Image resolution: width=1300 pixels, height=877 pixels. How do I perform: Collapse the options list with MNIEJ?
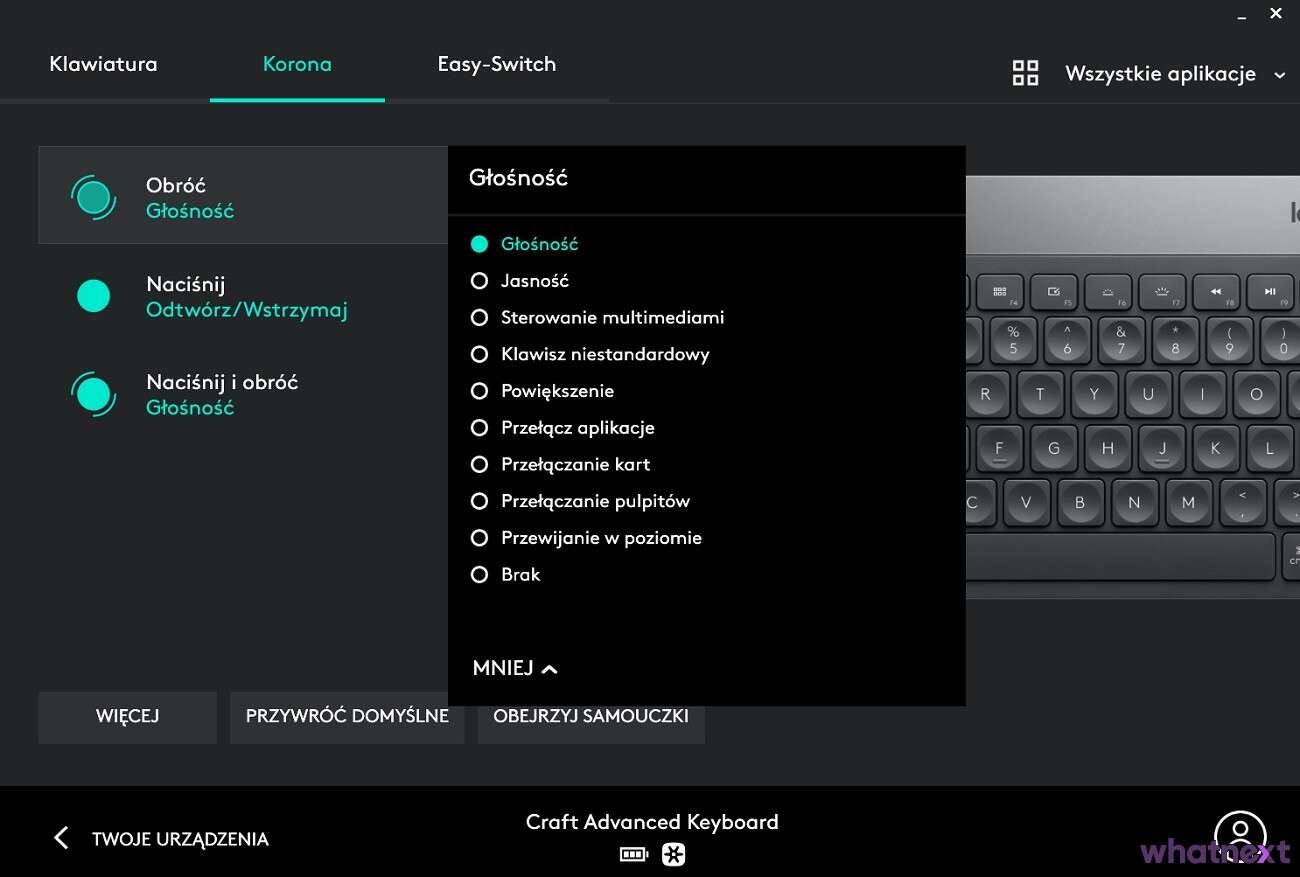tap(513, 668)
